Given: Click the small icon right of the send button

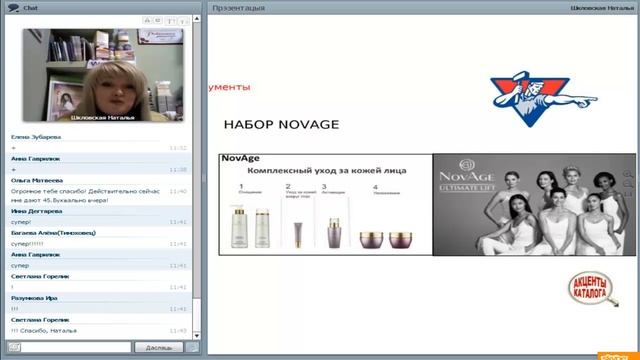Looking at the screenshot, I should pos(192,347).
